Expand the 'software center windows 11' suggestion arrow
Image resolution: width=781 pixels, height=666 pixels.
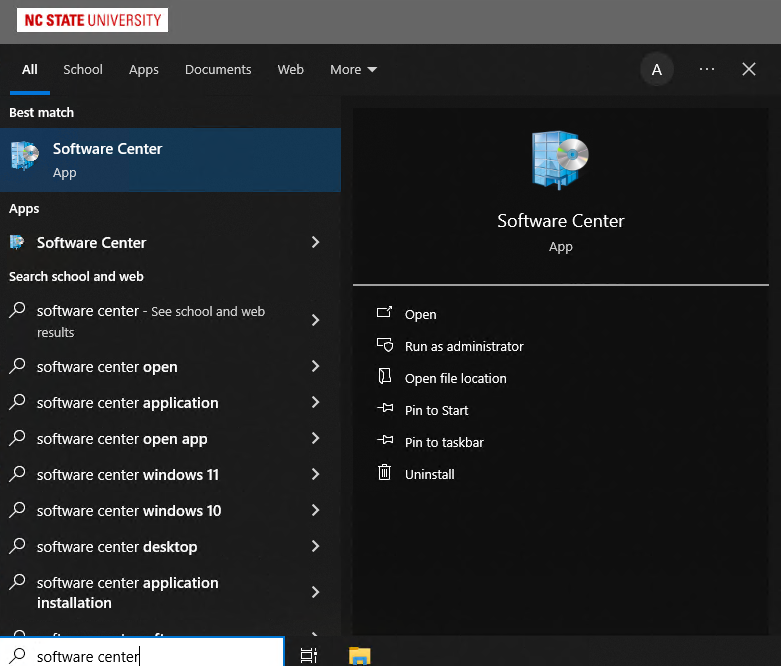[x=315, y=475]
